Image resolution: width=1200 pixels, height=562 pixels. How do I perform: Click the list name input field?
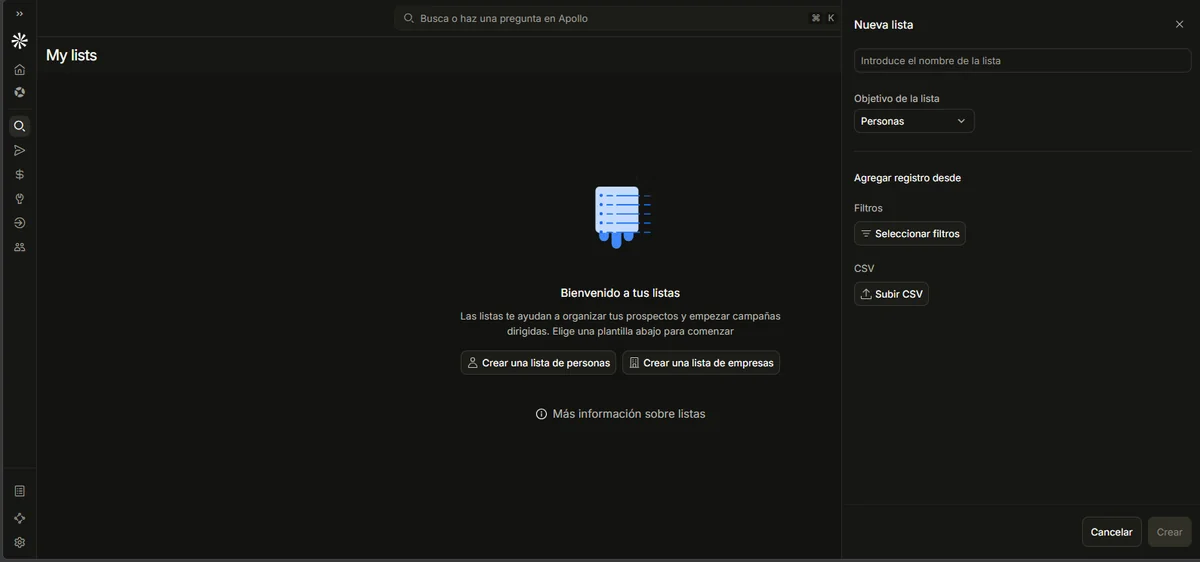(x=1022, y=61)
